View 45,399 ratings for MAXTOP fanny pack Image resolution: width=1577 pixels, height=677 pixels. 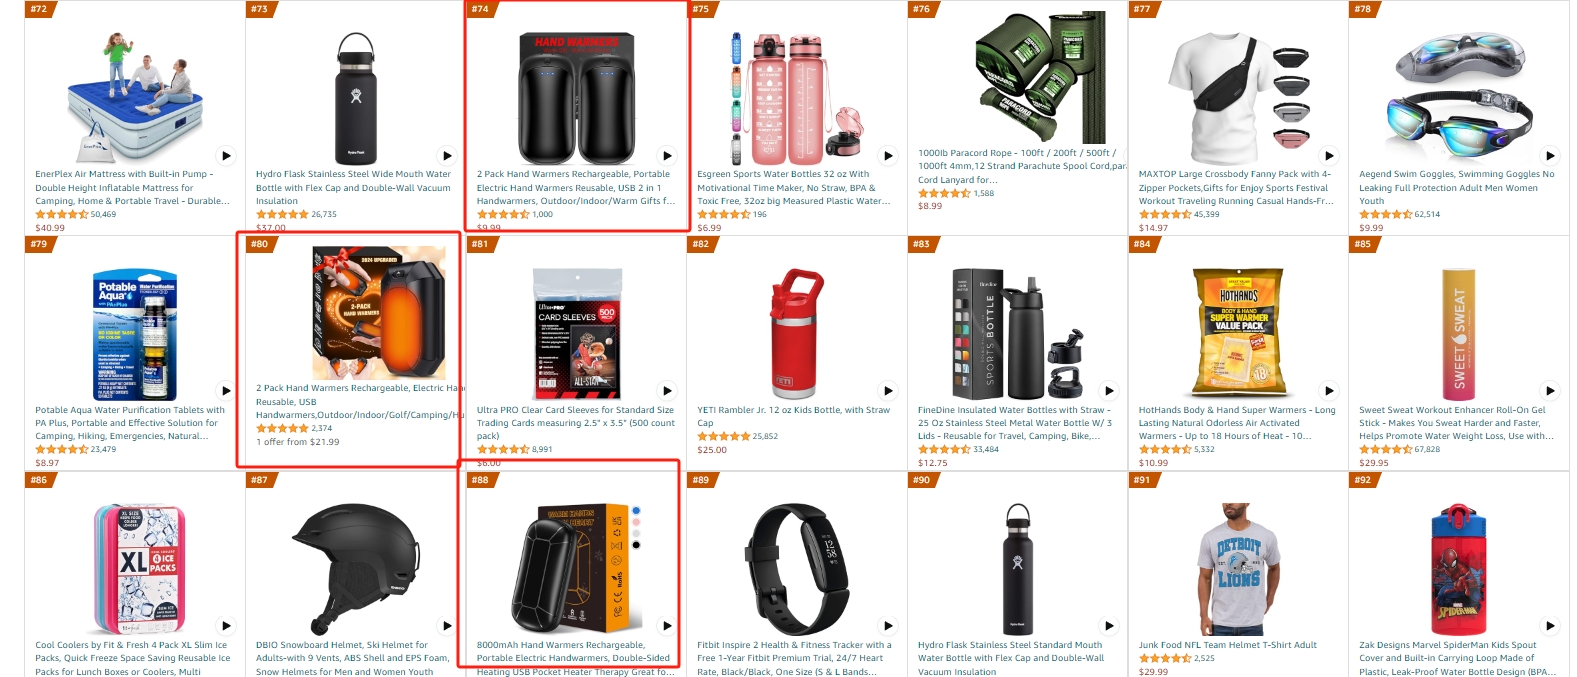1206,214
